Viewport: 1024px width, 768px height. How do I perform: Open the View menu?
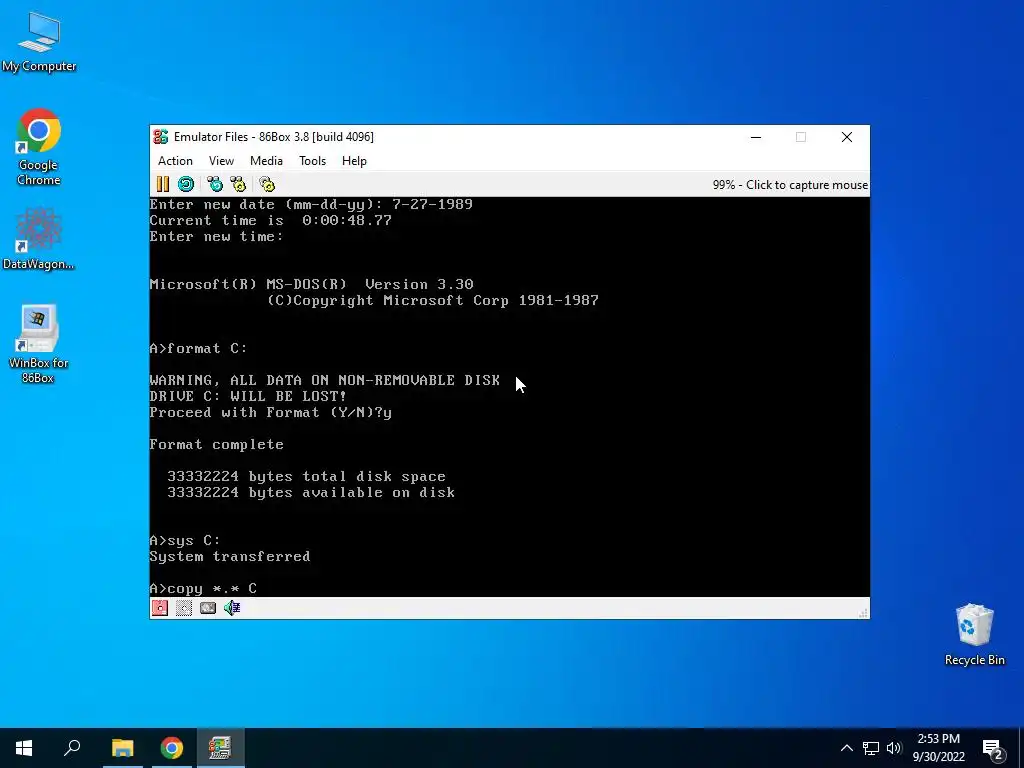(221, 161)
